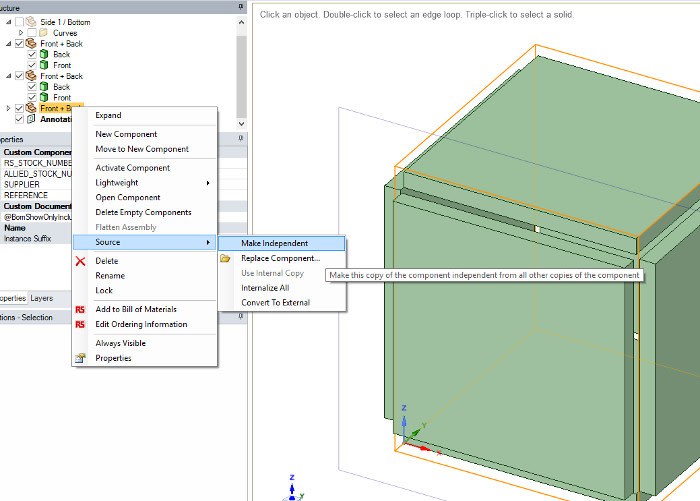Choose Expand in the context menu
This screenshot has height=501, width=700.
click(x=145, y=115)
